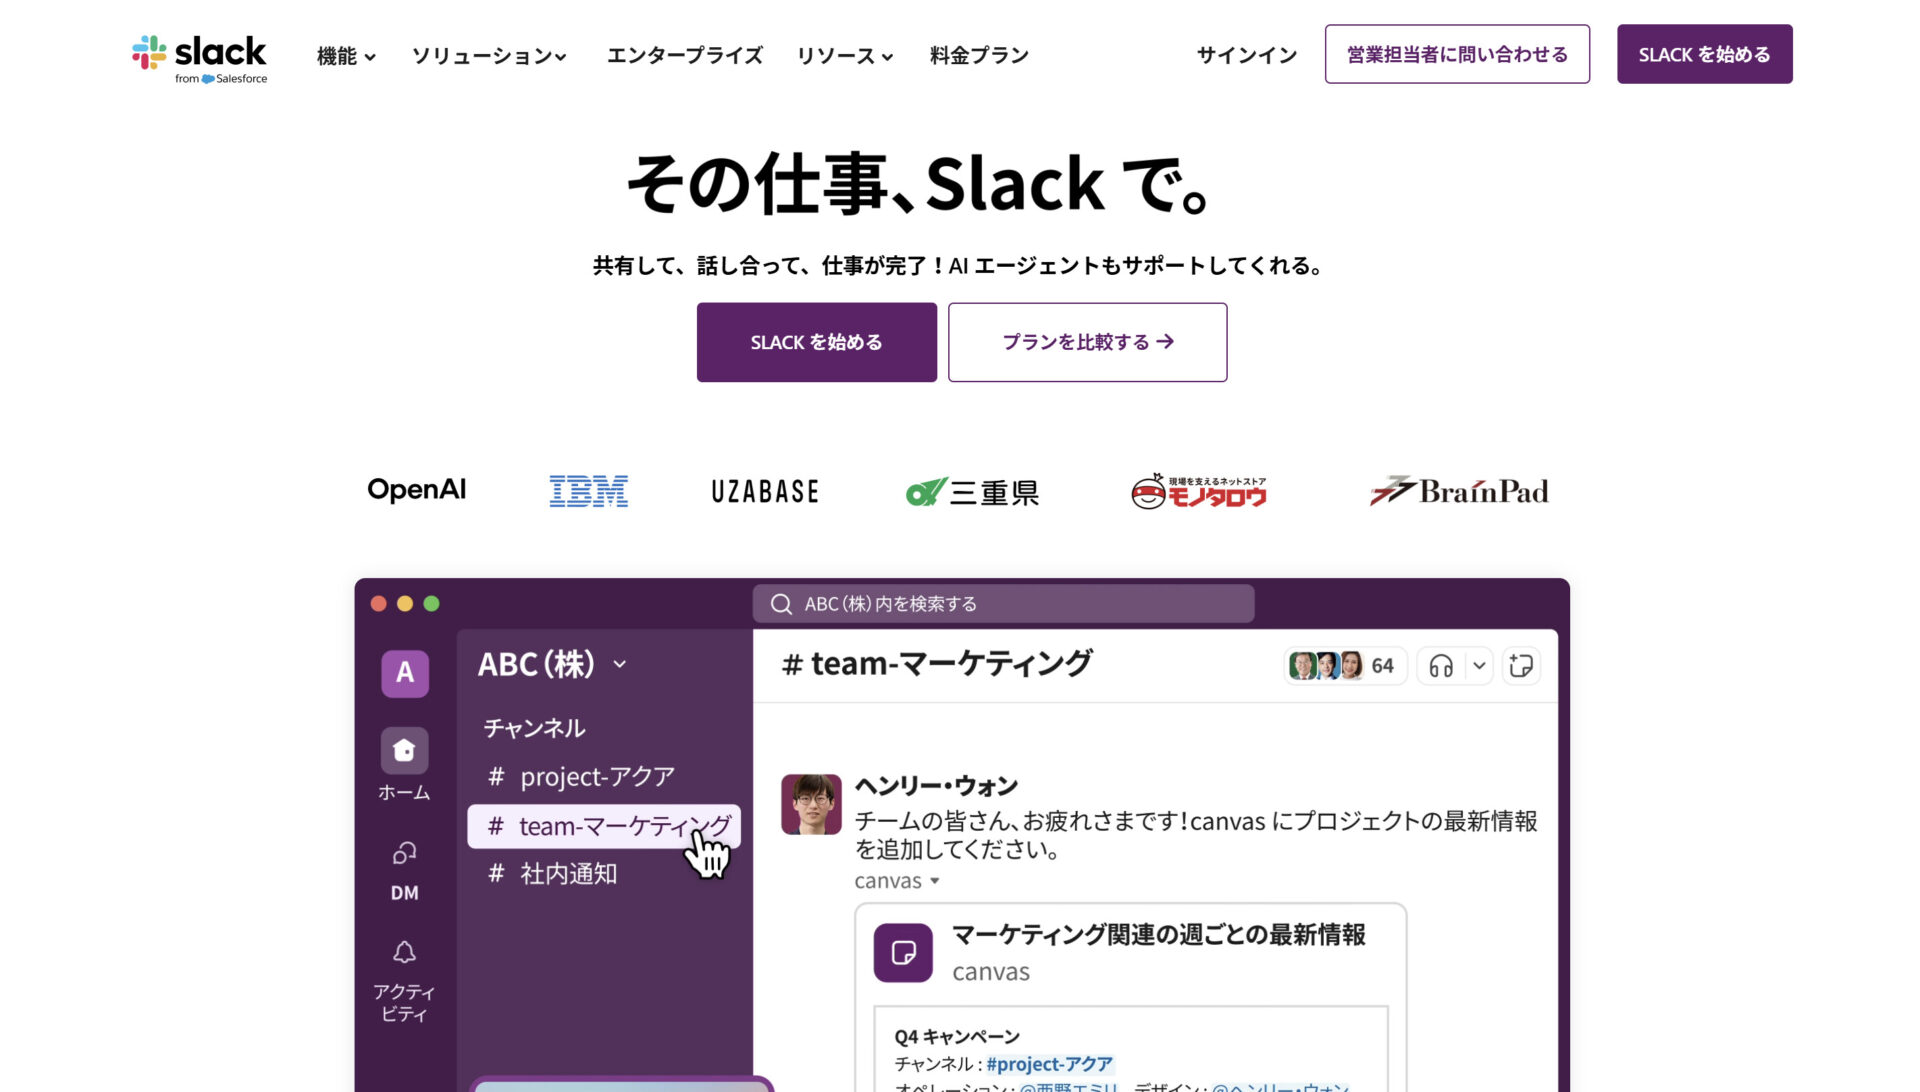Click Henry Won's profile picture

(x=811, y=804)
